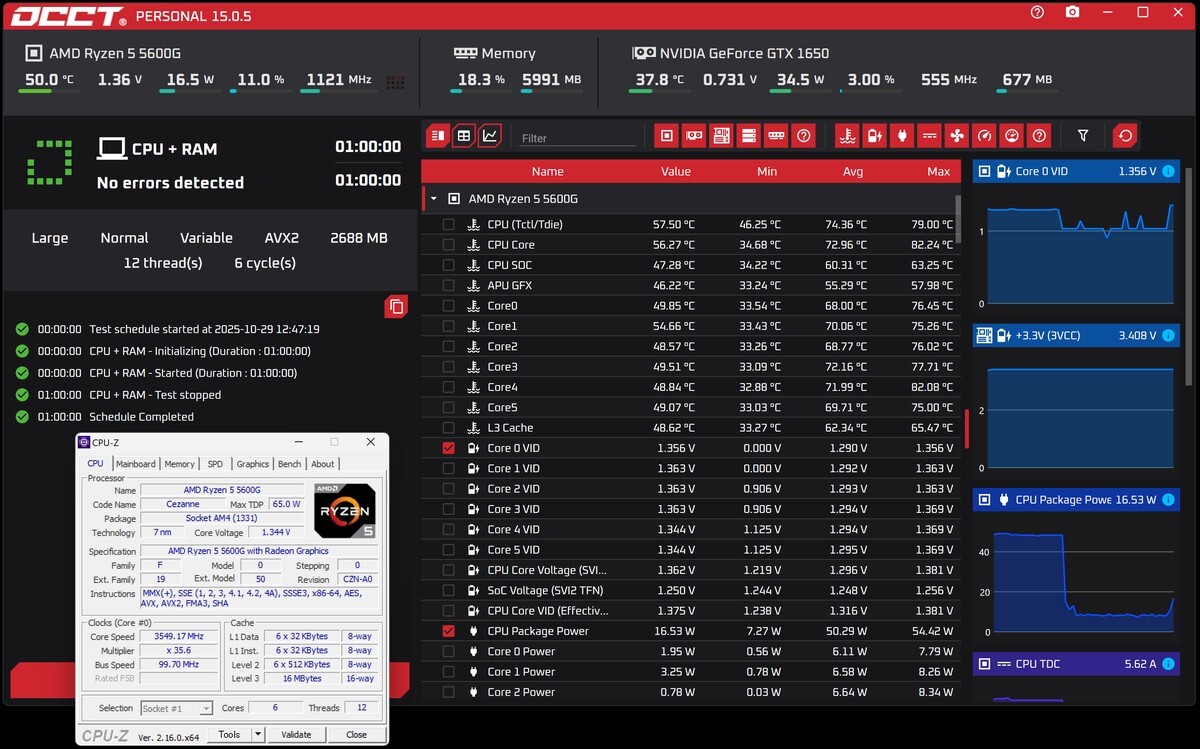Click the copy log icon above test messages
The width and height of the screenshot is (1200, 749).
click(x=396, y=307)
